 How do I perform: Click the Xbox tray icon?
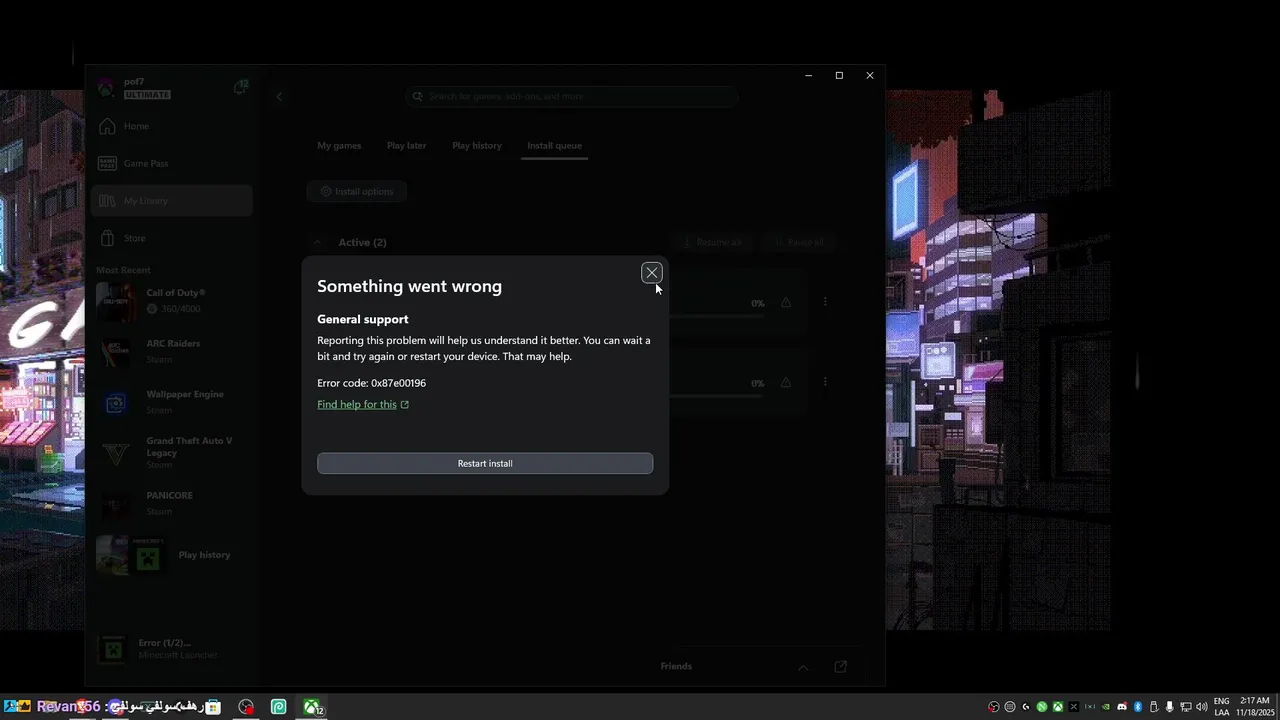(1057, 707)
